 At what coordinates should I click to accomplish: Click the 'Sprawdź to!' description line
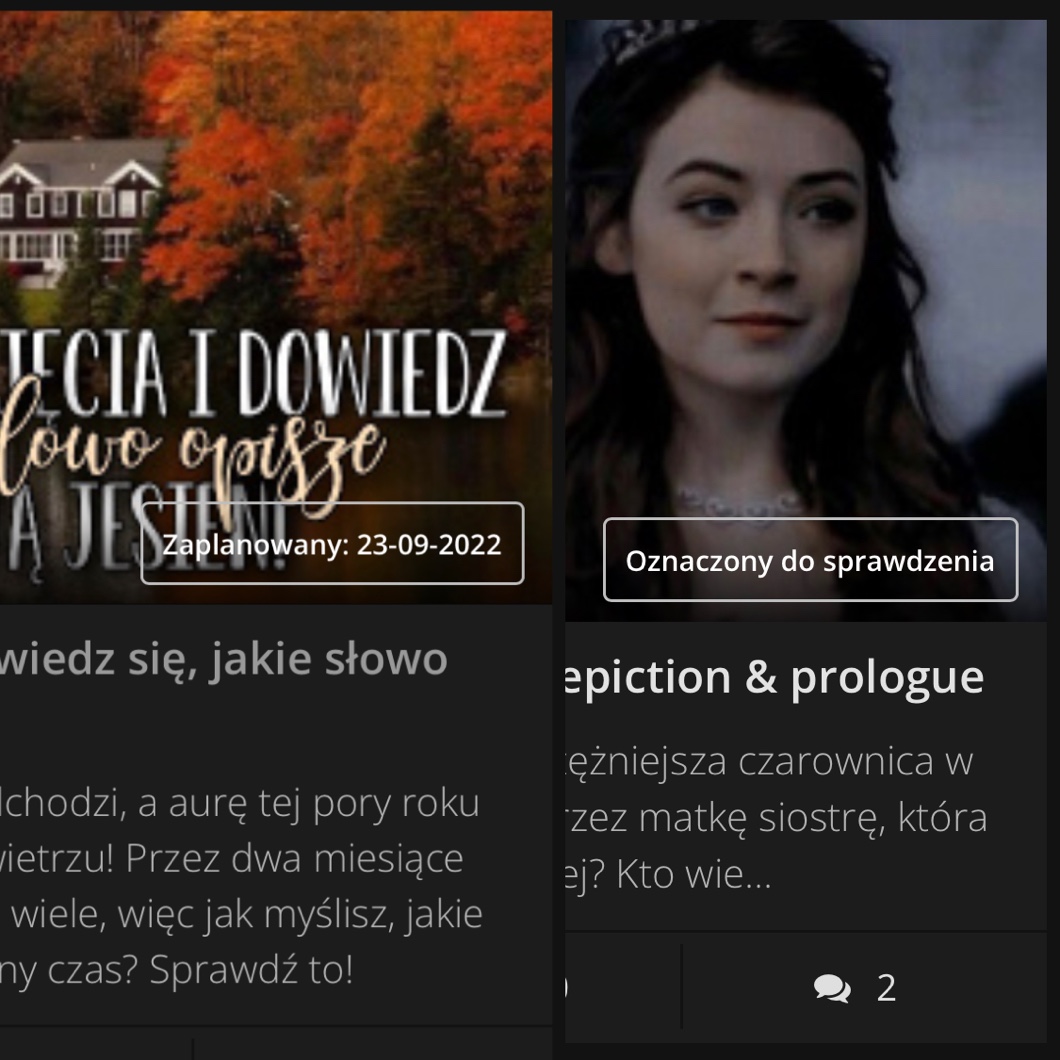tap(251, 969)
